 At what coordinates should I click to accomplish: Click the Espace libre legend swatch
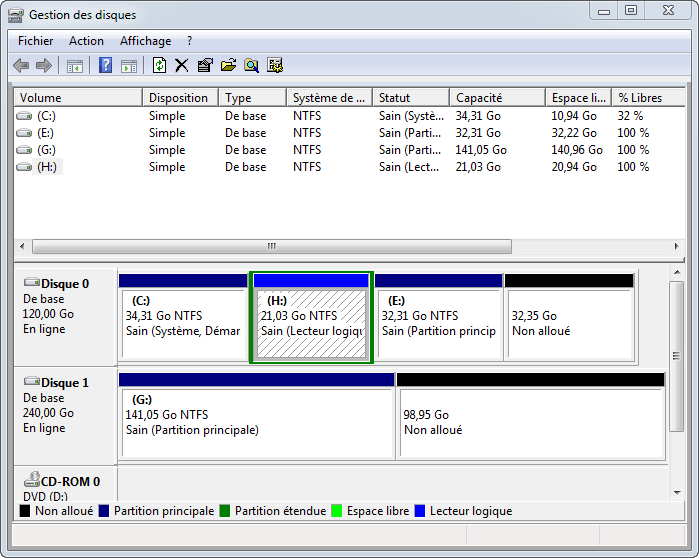point(337,511)
